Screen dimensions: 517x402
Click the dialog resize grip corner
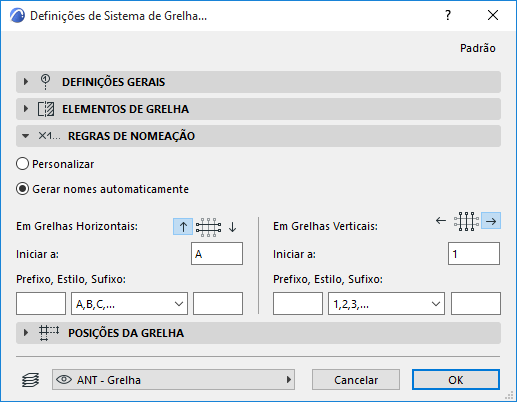[x=509, y=395]
